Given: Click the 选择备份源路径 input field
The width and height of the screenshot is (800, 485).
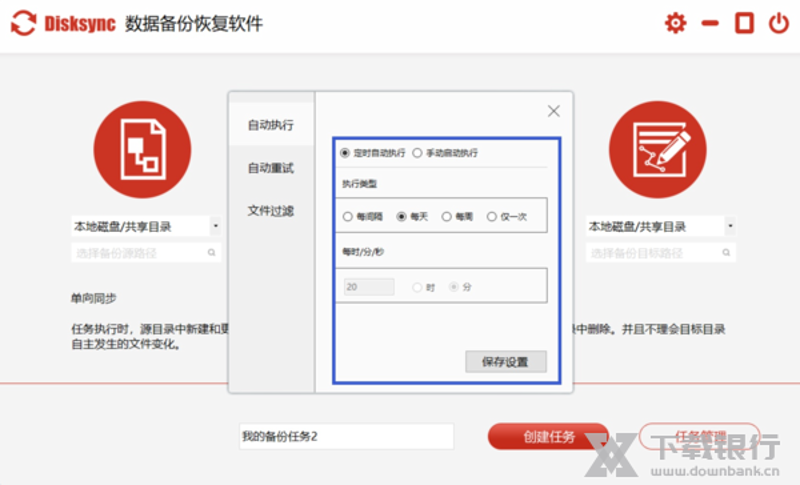Looking at the screenshot, I should click(146, 253).
